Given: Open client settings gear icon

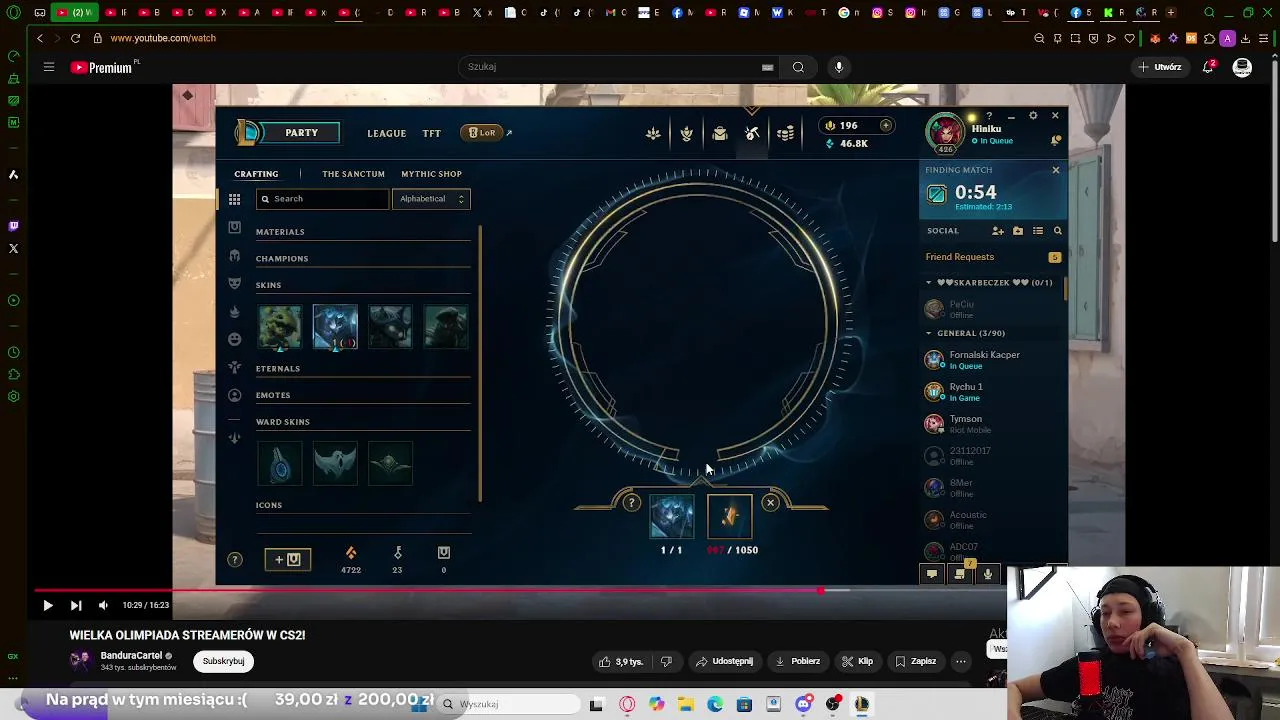Looking at the screenshot, I should click(x=1033, y=116).
